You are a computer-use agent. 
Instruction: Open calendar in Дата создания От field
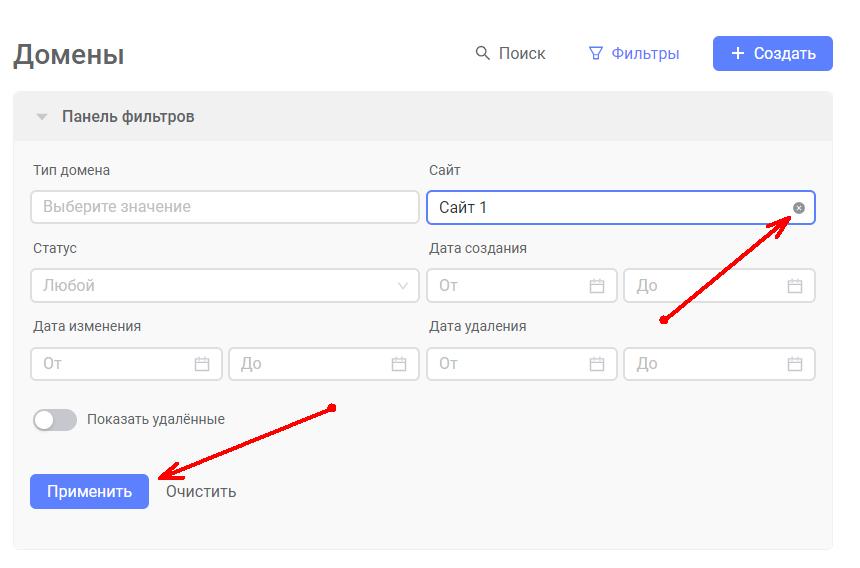click(597, 286)
